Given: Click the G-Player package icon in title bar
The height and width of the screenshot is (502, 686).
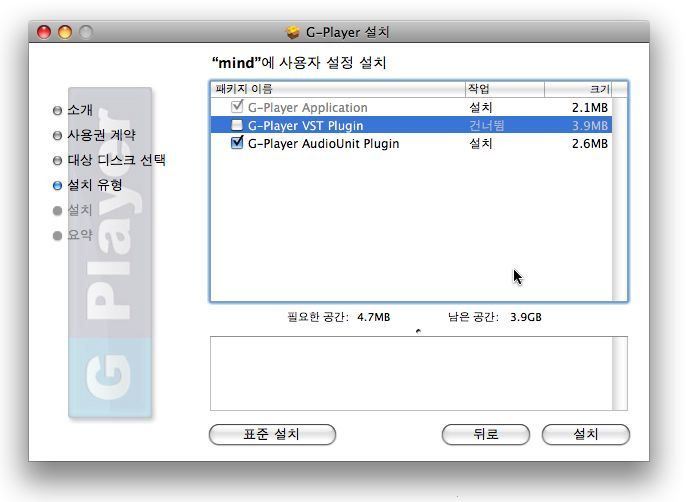Looking at the screenshot, I should pyautogui.click(x=293, y=32).
